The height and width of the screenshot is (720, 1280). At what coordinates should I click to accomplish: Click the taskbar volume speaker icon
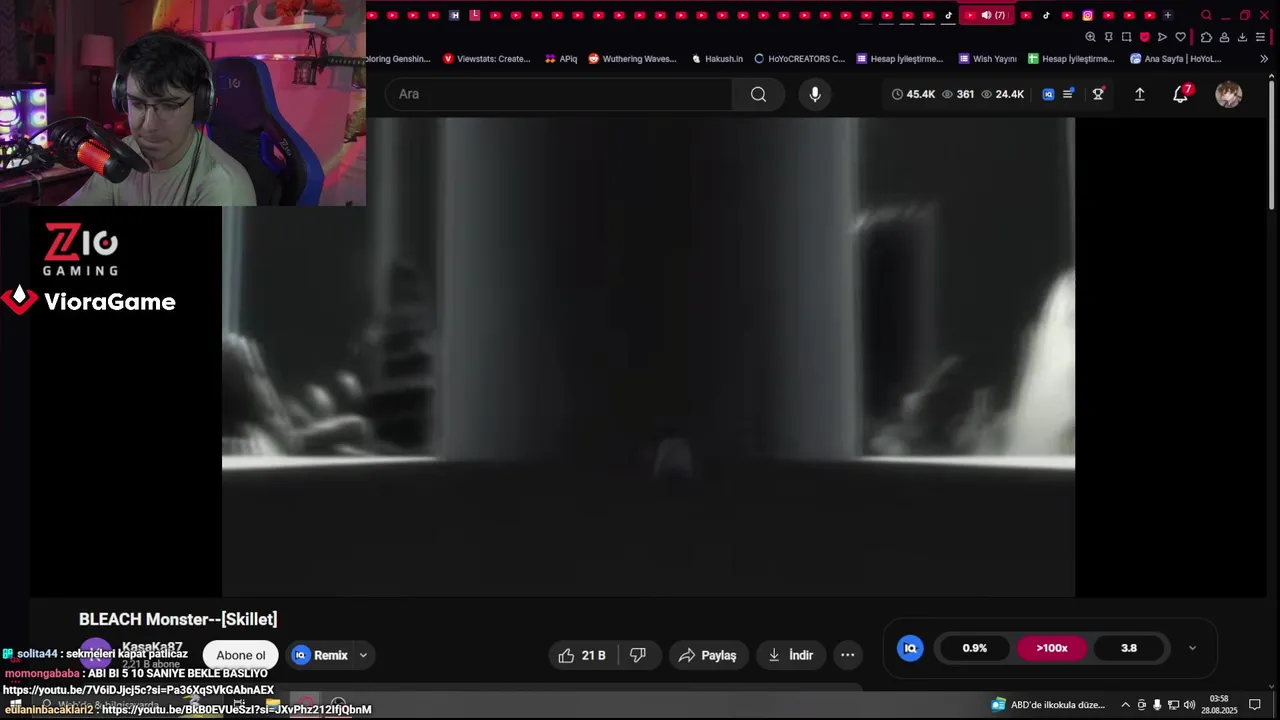[x=1189, y=705]
